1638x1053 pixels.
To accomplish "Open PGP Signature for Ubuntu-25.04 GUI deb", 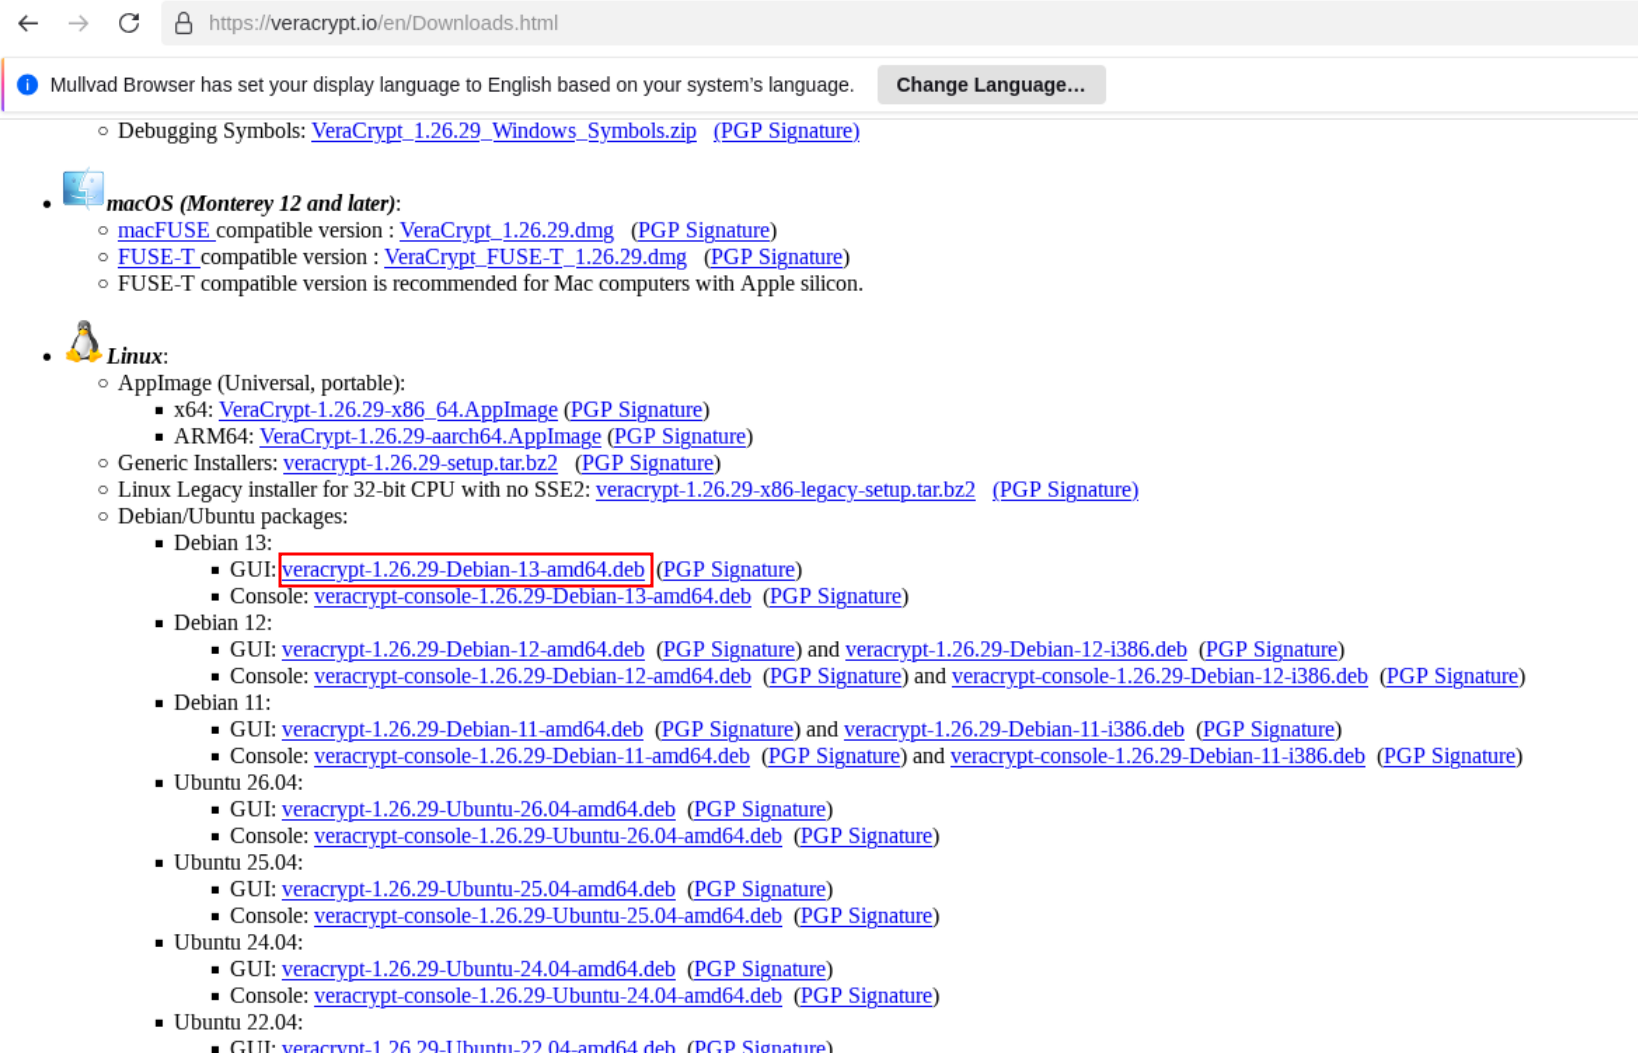I will point(760,890).
